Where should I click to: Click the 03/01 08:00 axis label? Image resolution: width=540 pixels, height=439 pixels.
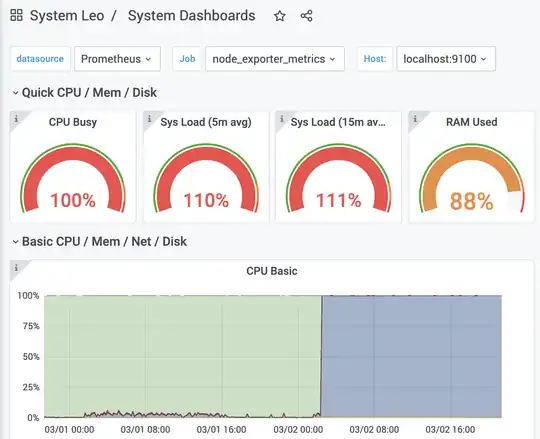pos(145,430)
